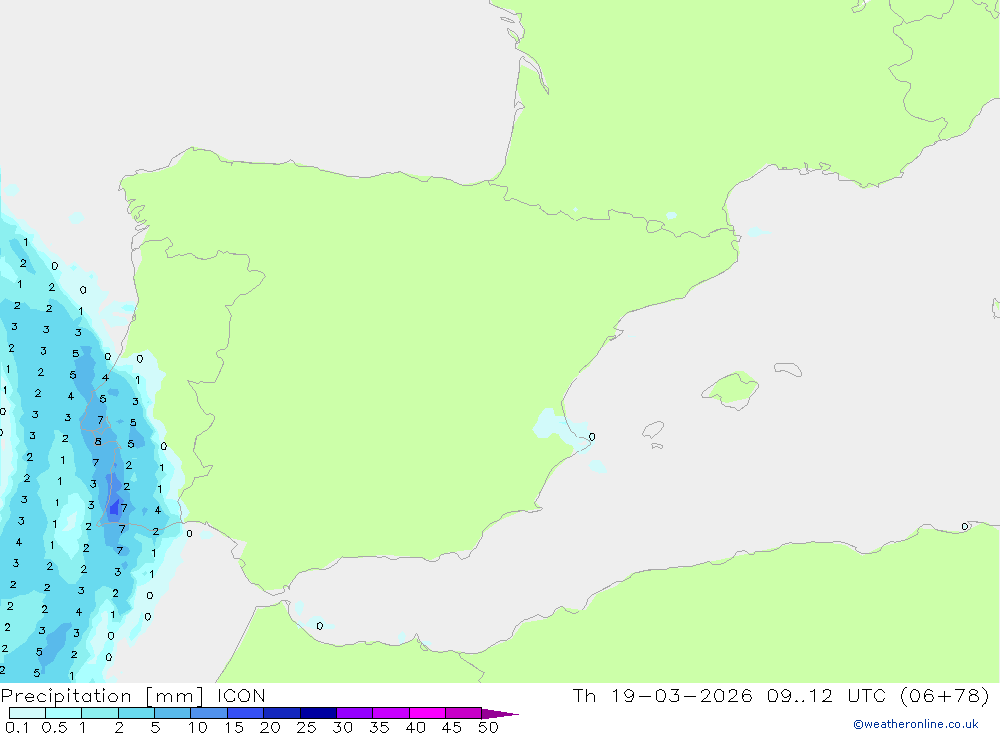
Task: Click the 35–40 mm violet legend swatch
Action: [391, 713]
